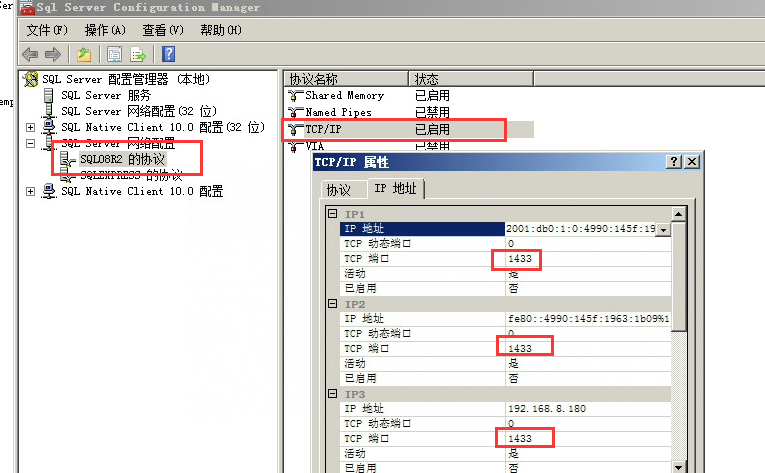Click the blue Help question mark icon

168,54
